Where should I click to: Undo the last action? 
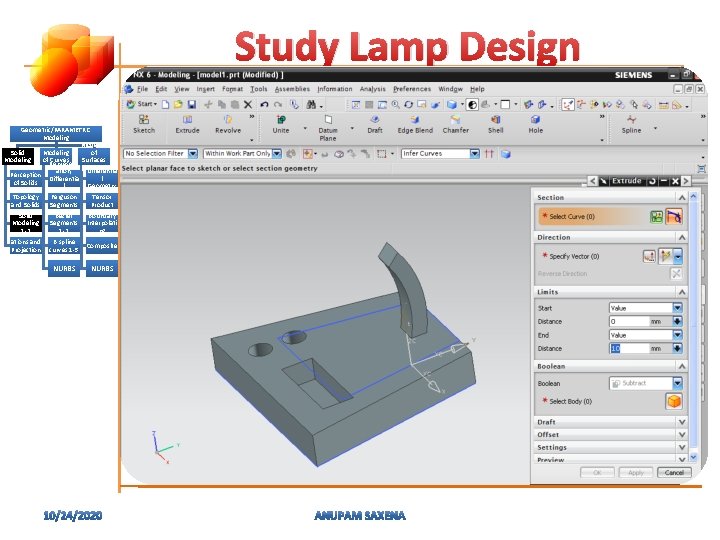(x=264, y=104)
